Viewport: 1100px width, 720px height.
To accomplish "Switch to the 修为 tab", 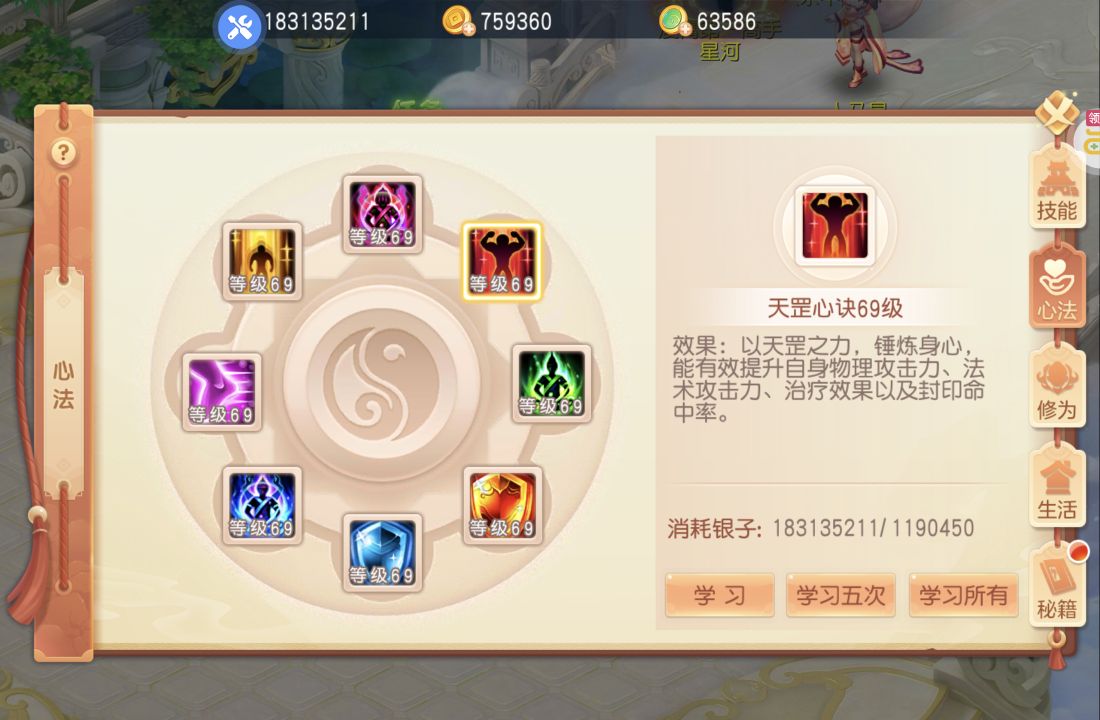I will pyautogui.click(x=1057, y=387).
